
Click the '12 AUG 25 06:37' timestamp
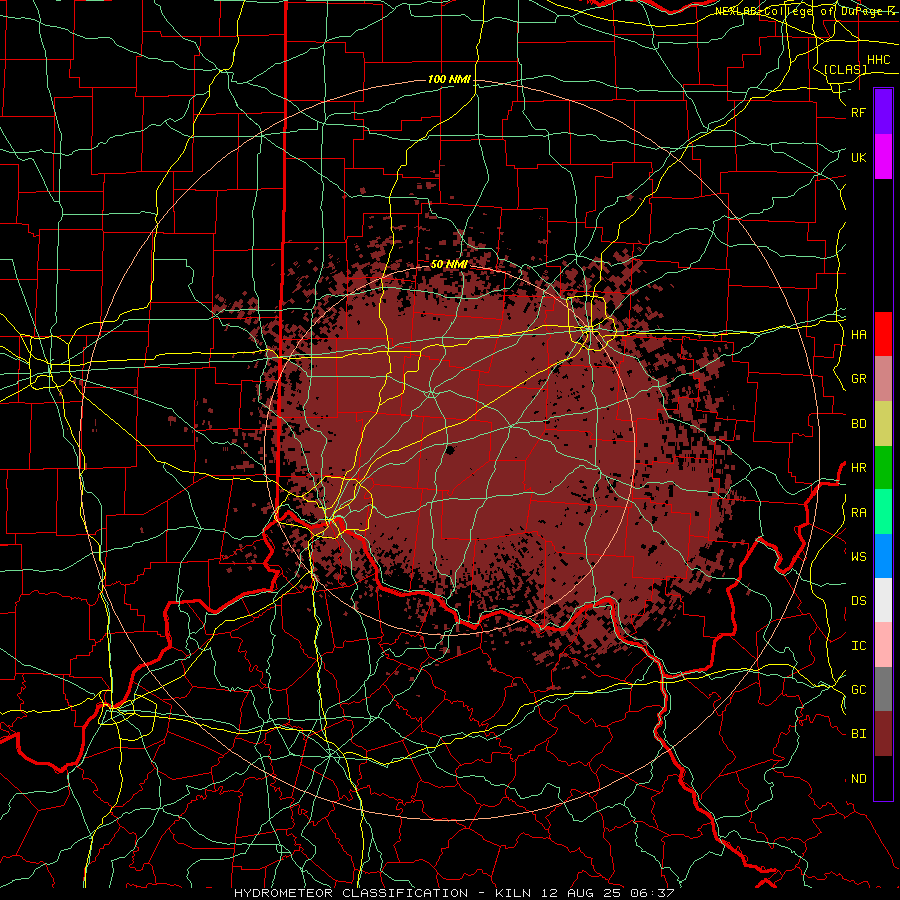pos(608,893)
